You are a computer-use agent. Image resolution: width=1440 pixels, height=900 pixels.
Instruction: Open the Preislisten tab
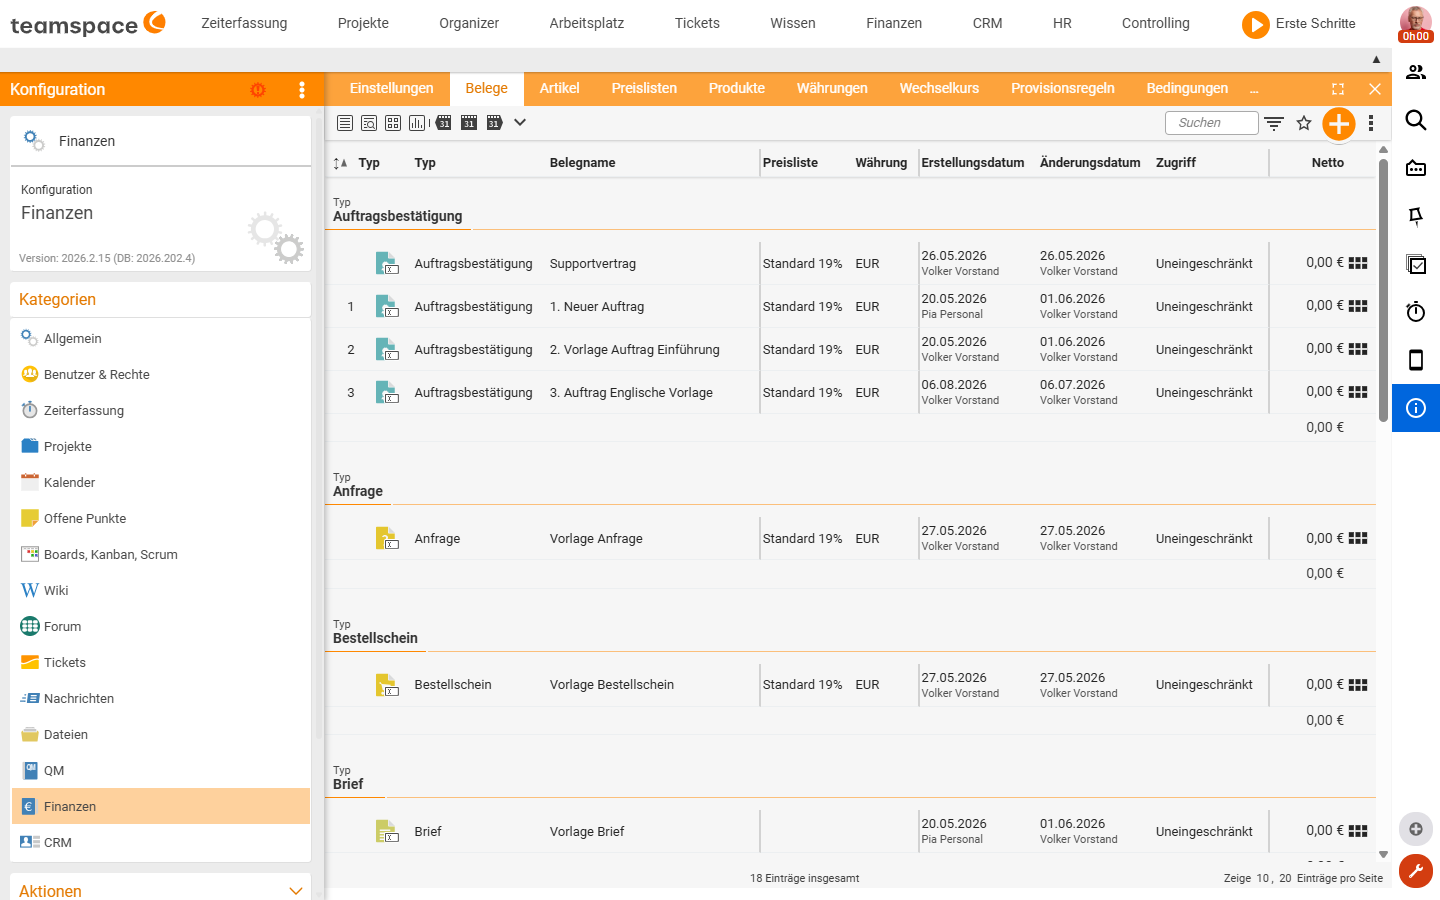pyautogui.click(x=645, y=89)
